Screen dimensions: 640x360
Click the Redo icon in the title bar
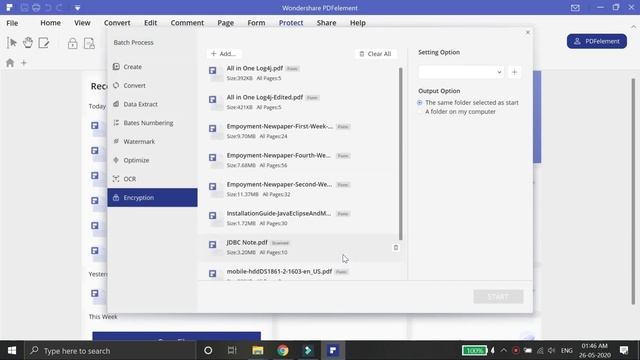click(60, 8)
